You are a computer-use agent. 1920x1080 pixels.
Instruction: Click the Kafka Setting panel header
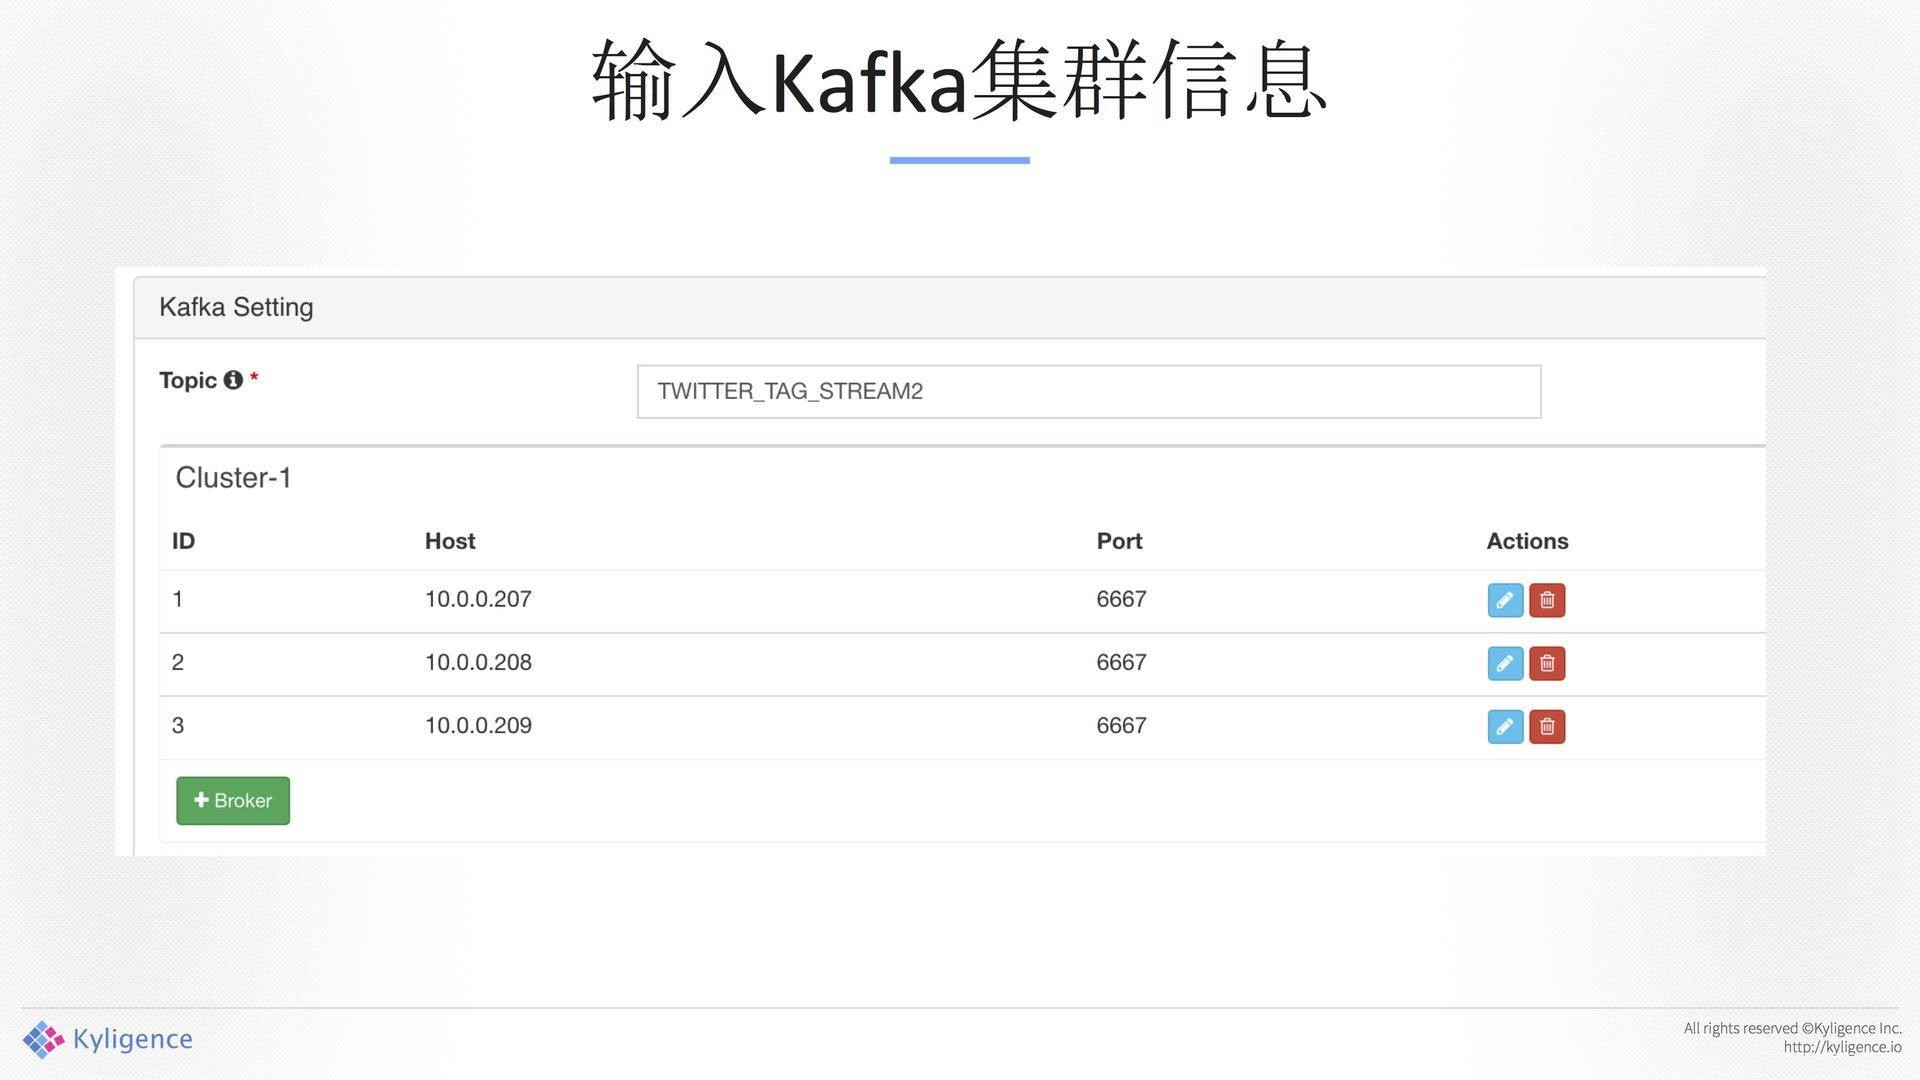[x=236, y=307]
